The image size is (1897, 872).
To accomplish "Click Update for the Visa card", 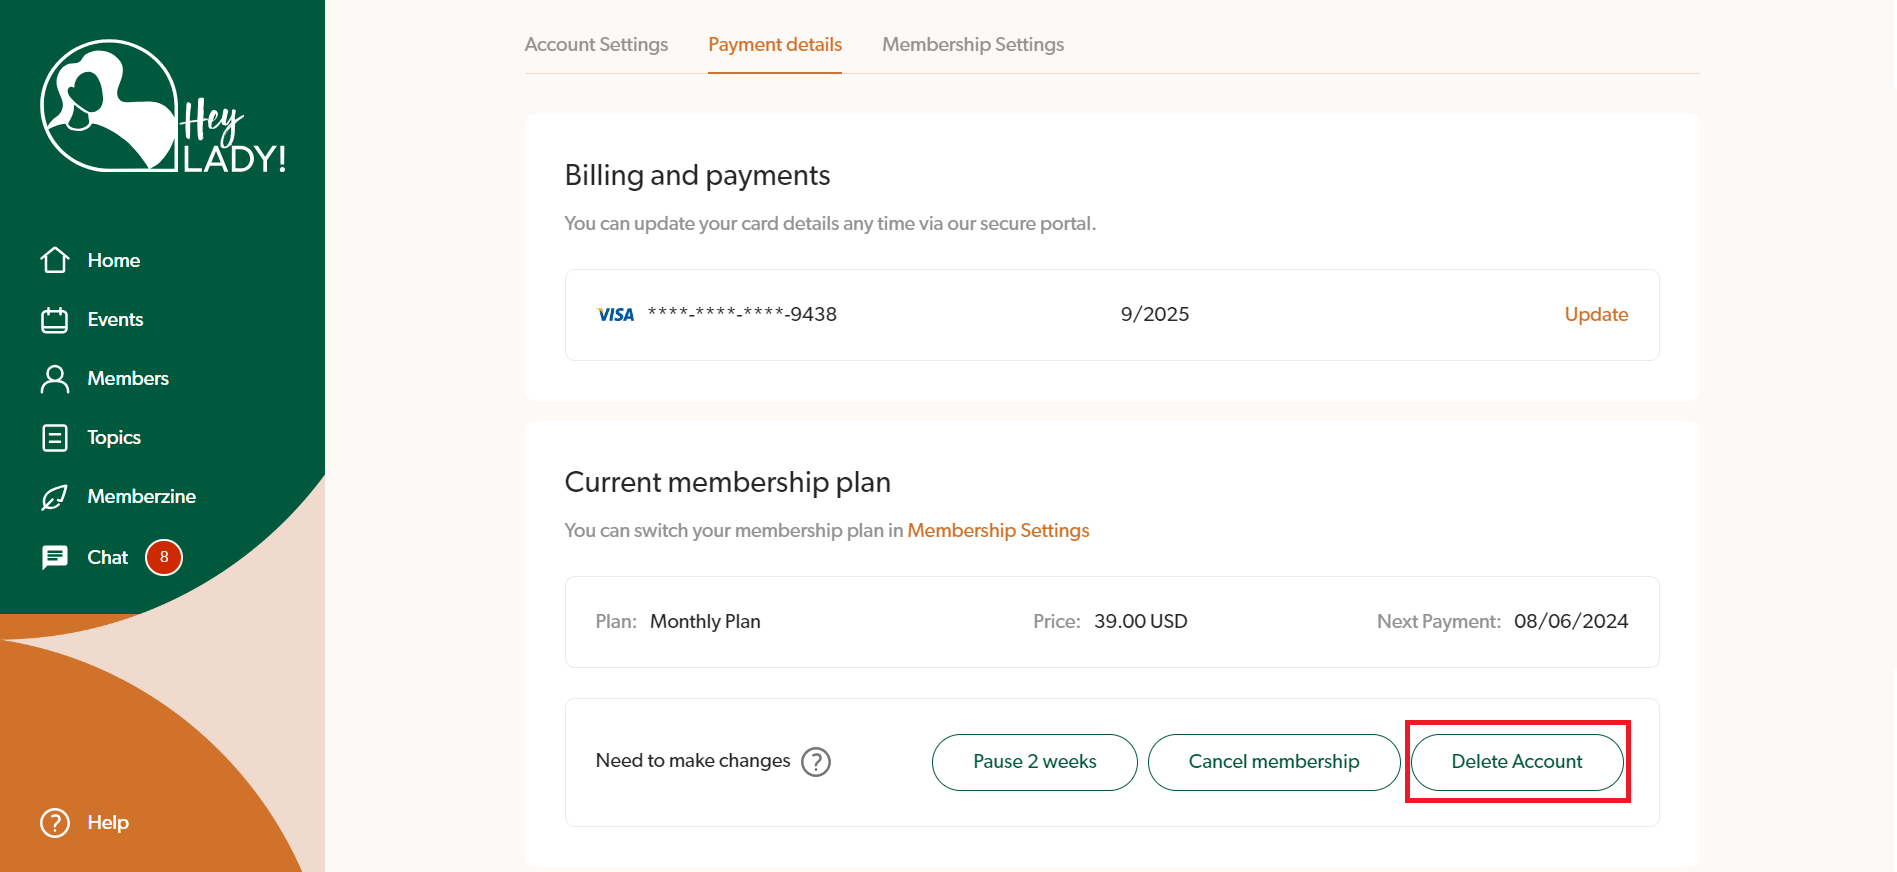I will (1596, 315).
